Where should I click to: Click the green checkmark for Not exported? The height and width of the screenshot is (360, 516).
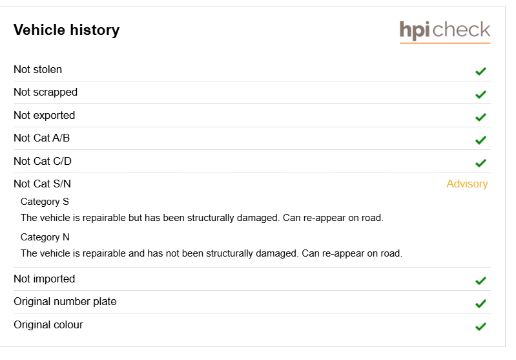(x=481, y=117)
